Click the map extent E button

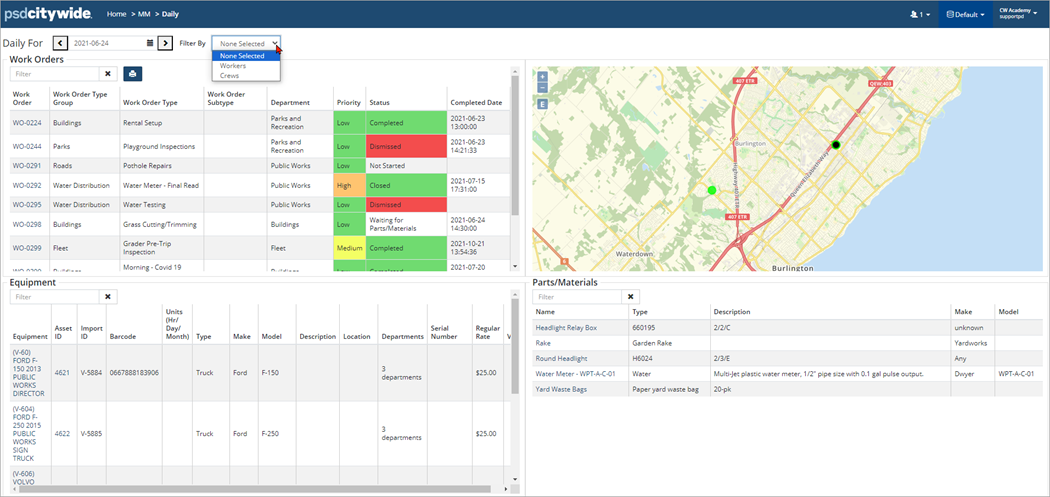click(542, 104)
